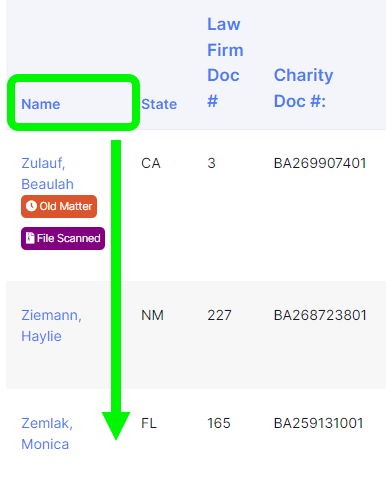Click law firm doc number 165

(219, 423)
